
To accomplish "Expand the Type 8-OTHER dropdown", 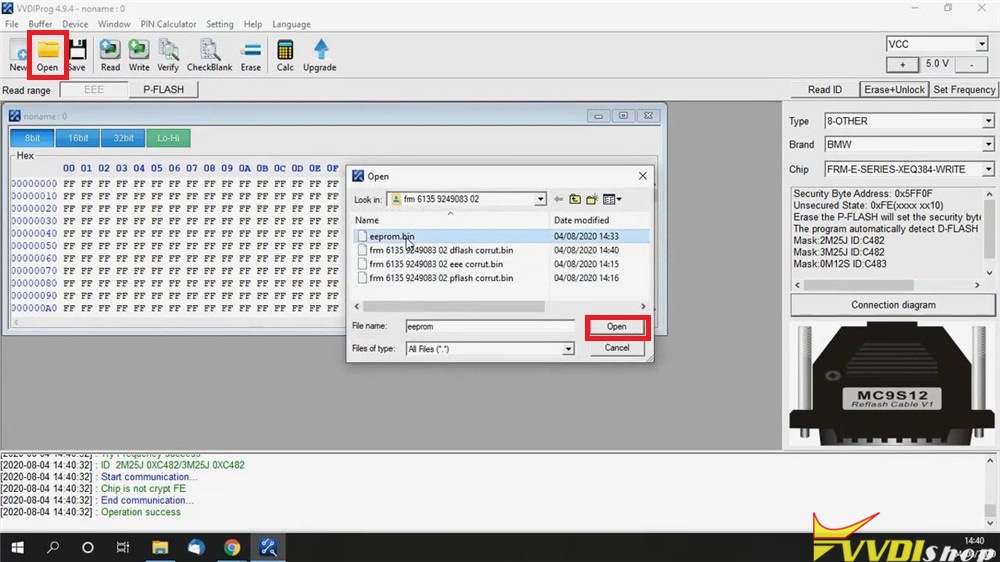I will (x=988, y=121).
